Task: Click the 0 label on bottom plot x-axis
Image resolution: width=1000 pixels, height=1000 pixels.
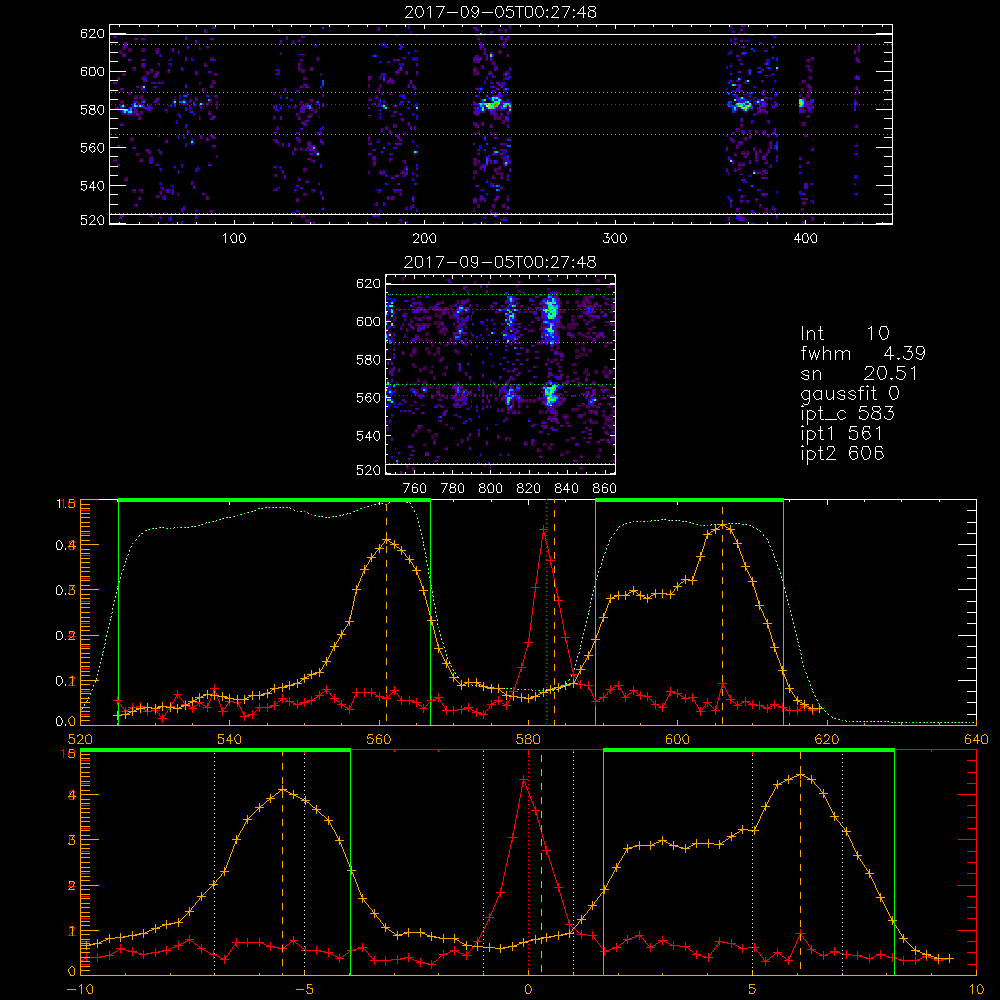Action: click(x=528, y=990)
